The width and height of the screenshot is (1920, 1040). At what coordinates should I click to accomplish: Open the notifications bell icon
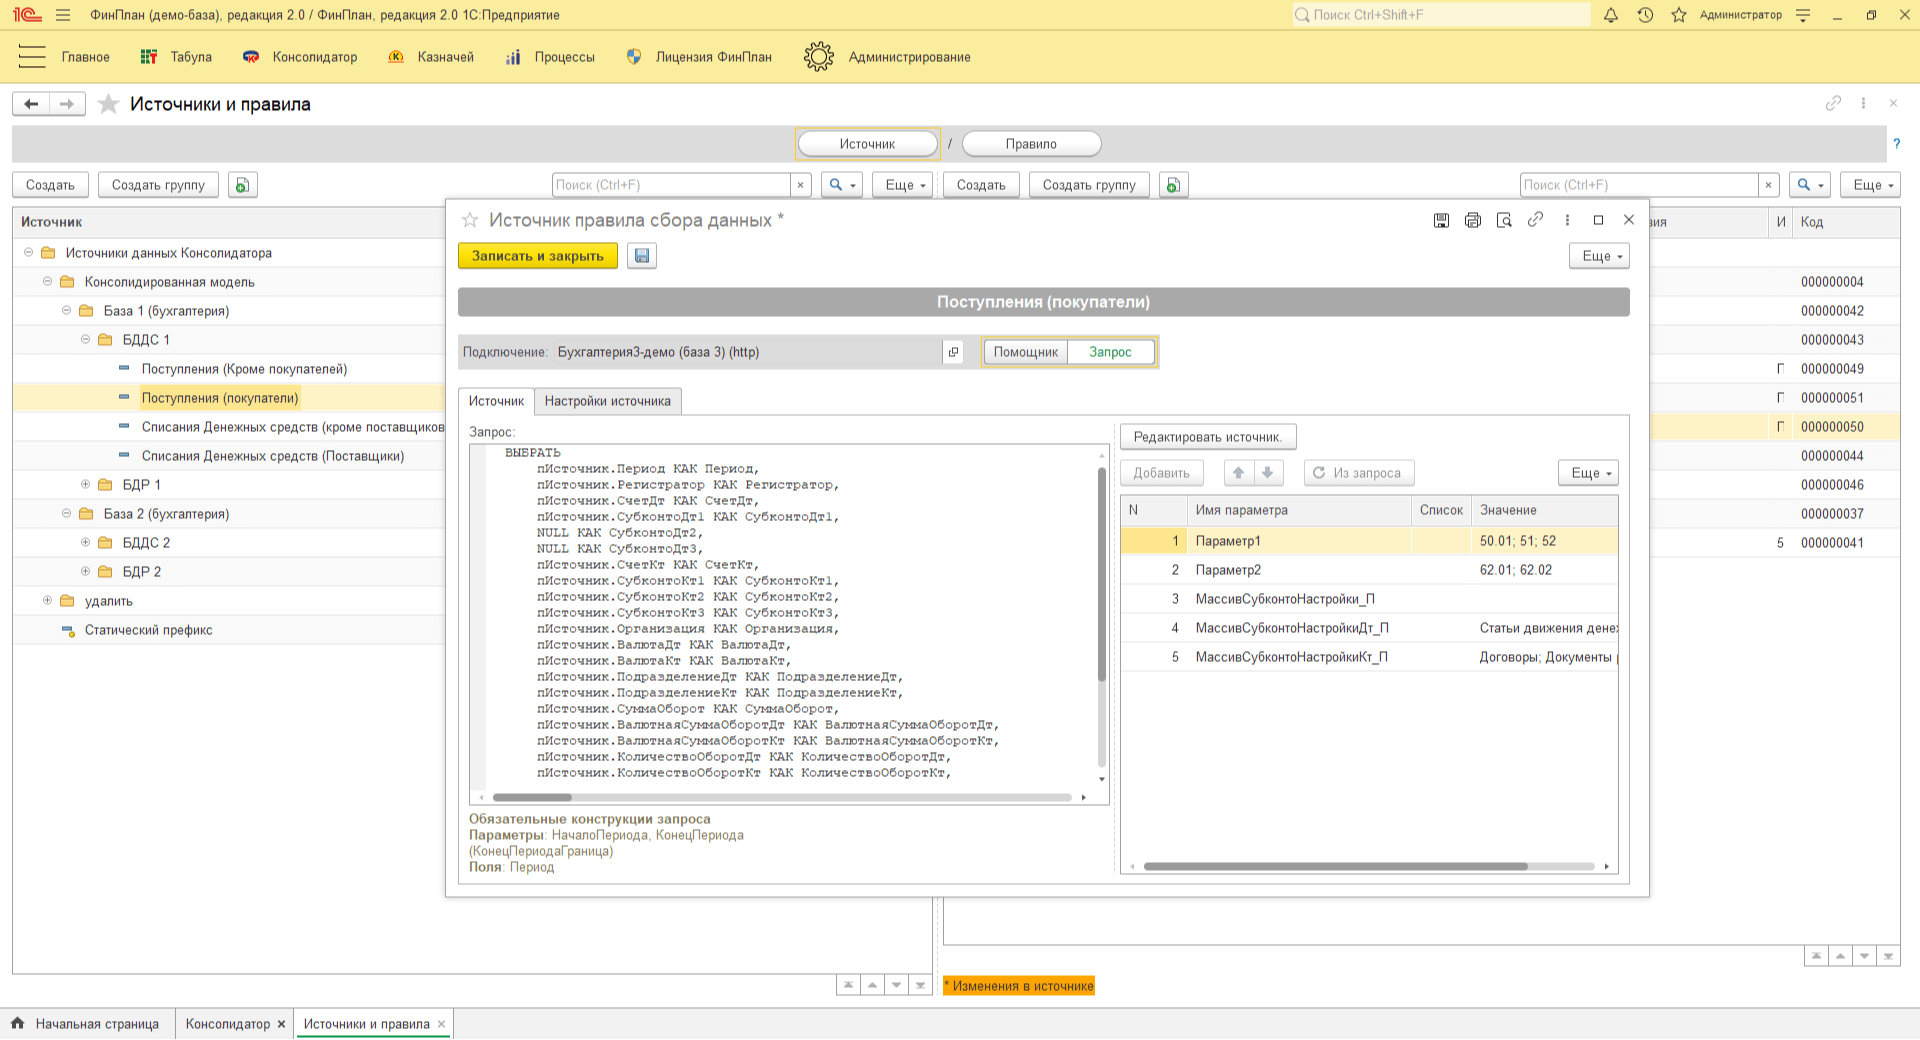(x=1611, y=15)
